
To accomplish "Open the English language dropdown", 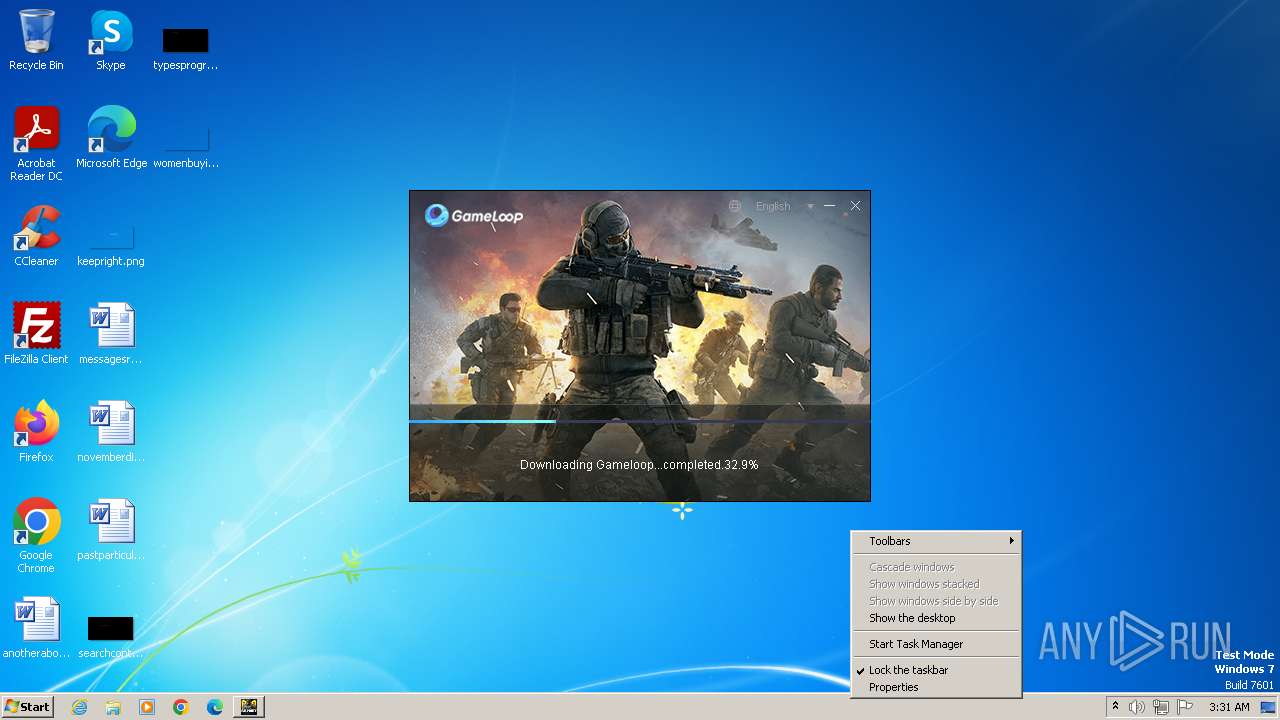I will tap(784, 206).
